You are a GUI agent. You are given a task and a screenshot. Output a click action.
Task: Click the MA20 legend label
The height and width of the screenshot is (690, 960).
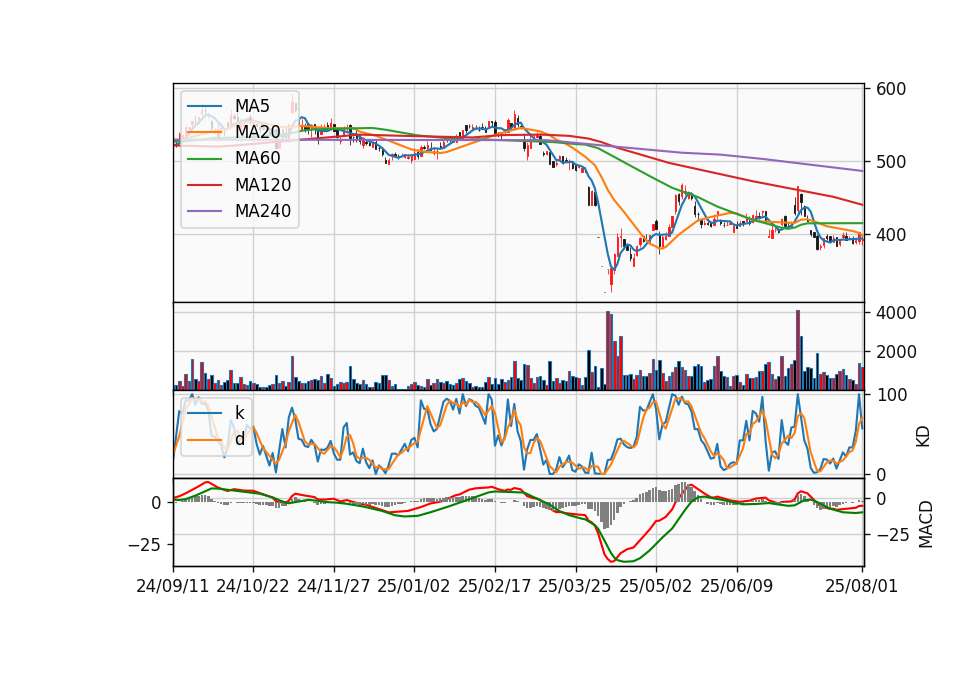257,132
